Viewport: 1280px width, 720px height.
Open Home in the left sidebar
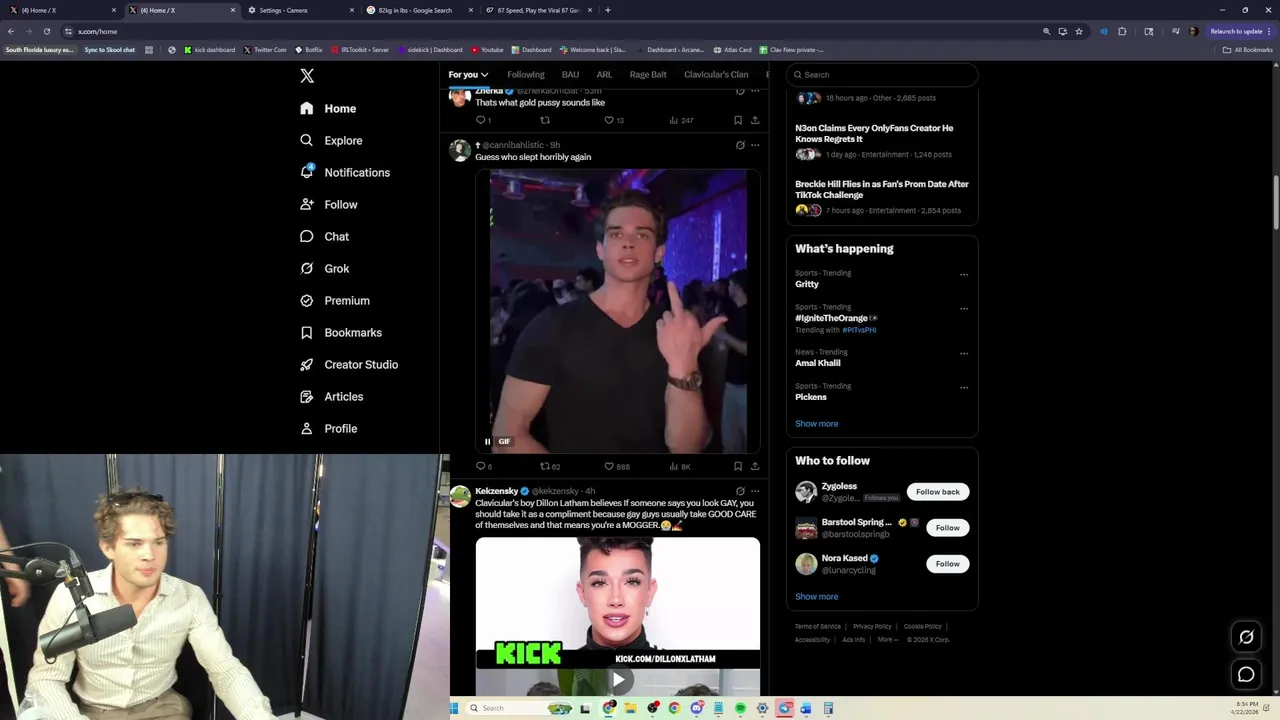pos(328,108)
